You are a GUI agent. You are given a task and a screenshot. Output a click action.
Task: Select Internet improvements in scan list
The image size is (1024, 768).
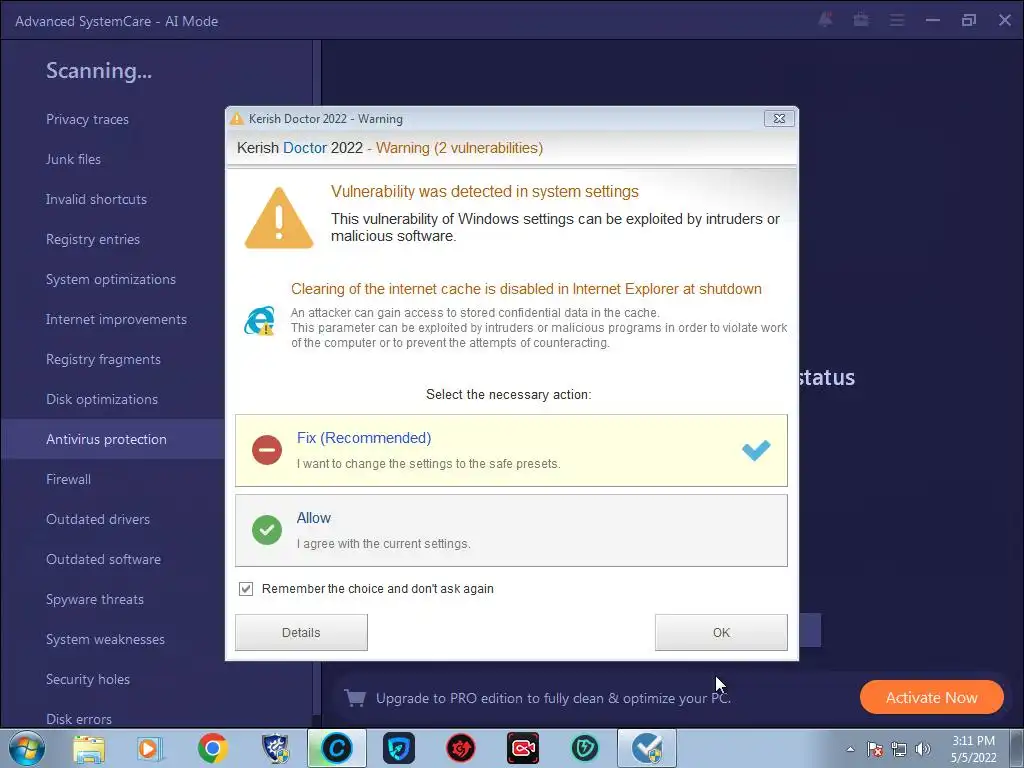(x=116, y=319)
